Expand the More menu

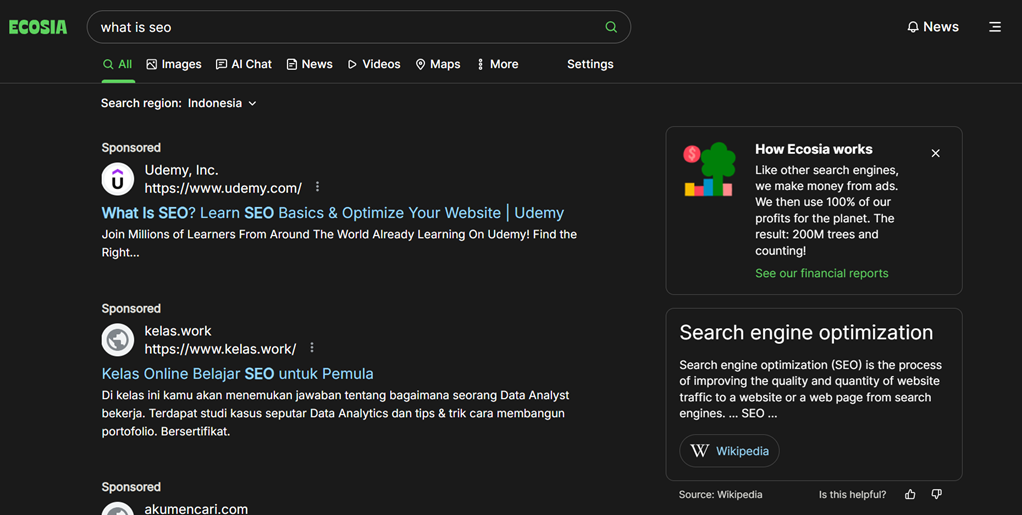(498, 64)
